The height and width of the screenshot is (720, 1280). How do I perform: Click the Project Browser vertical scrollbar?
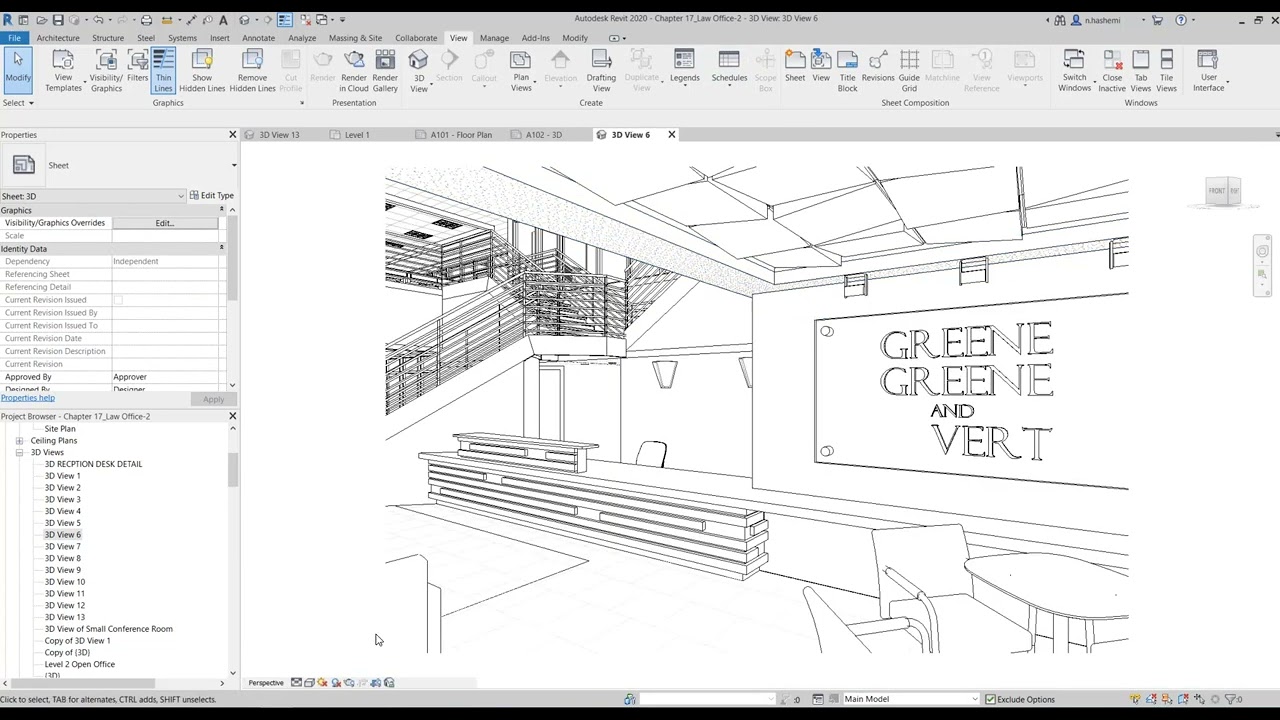233,470
